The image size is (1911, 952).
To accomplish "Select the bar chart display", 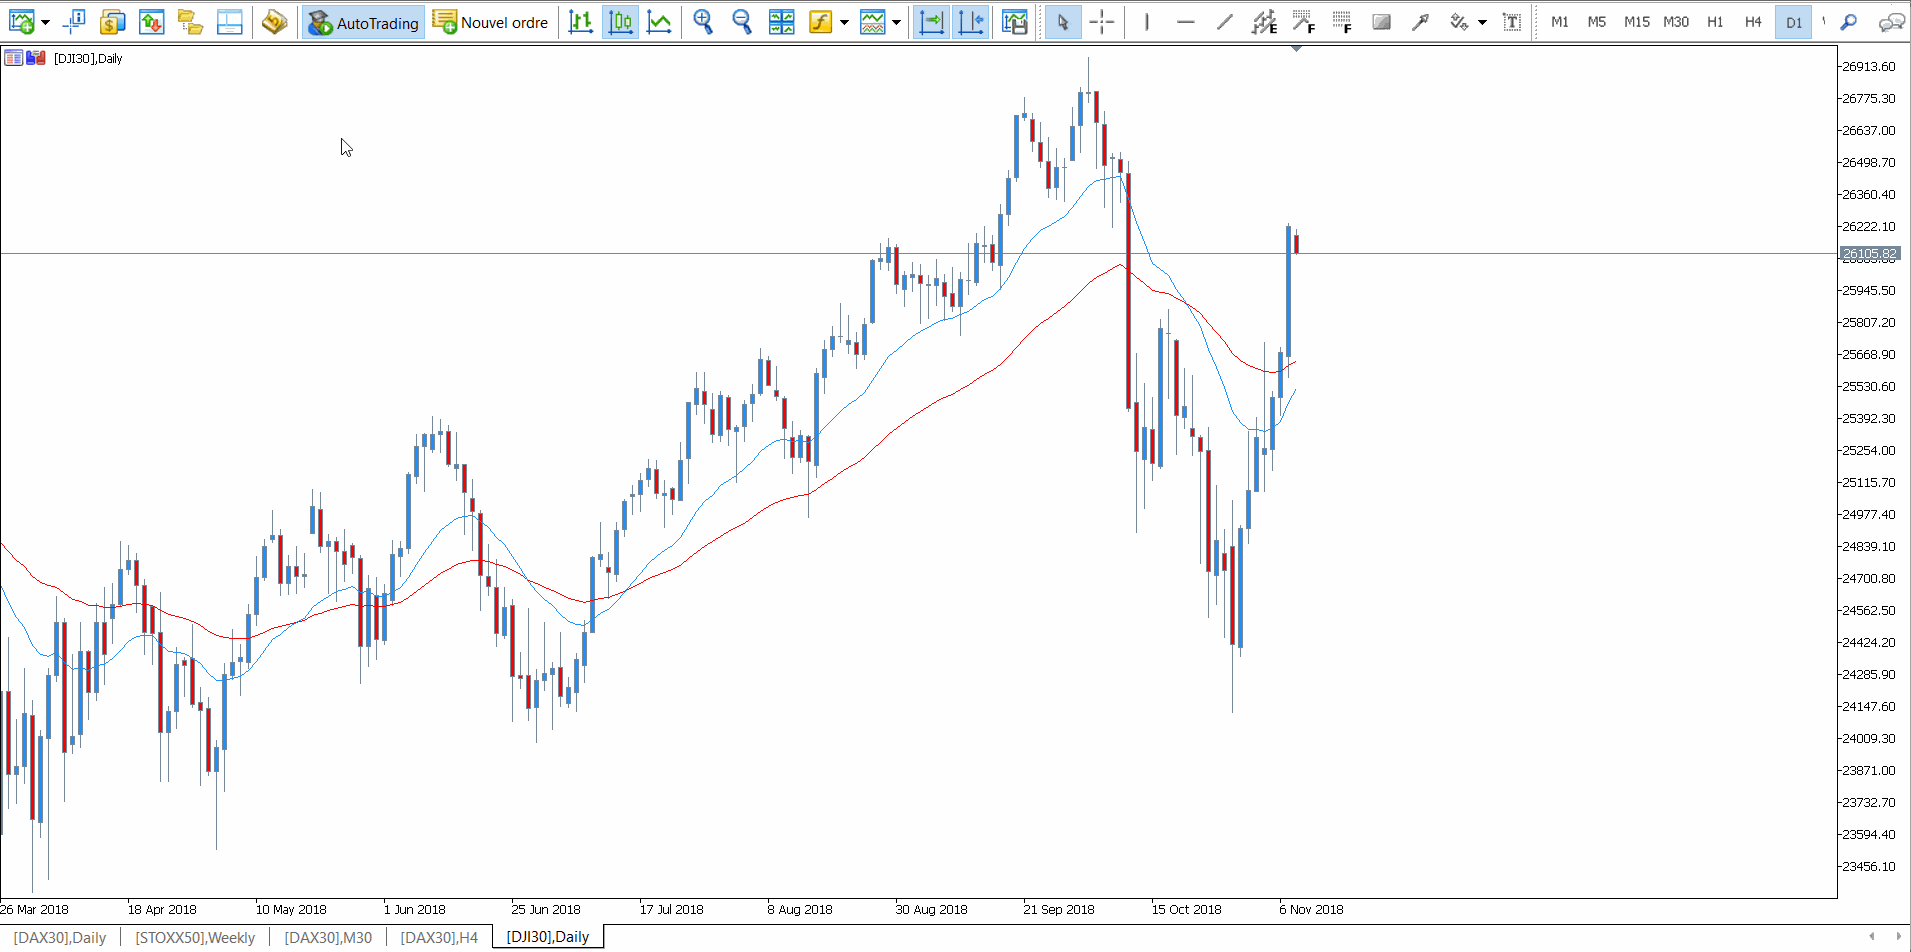I will point(580,21).
